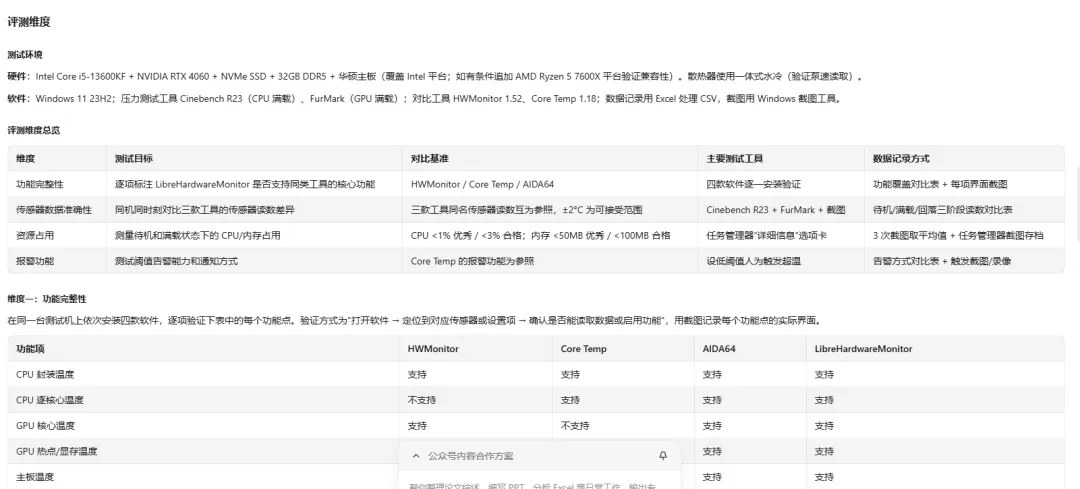
Task: Click 支持 under HWMonitor for GPU 核心温度
Action: (x=417, y=426)
